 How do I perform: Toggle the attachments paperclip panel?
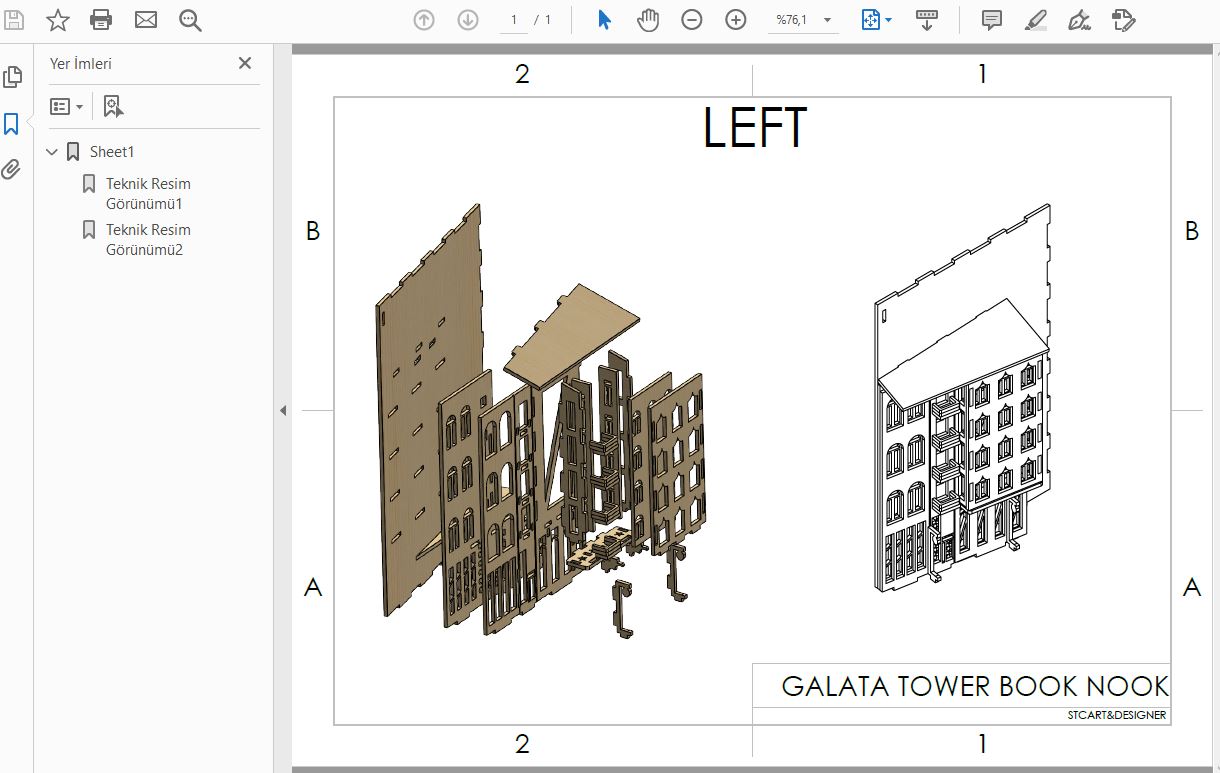pos(12,169)
